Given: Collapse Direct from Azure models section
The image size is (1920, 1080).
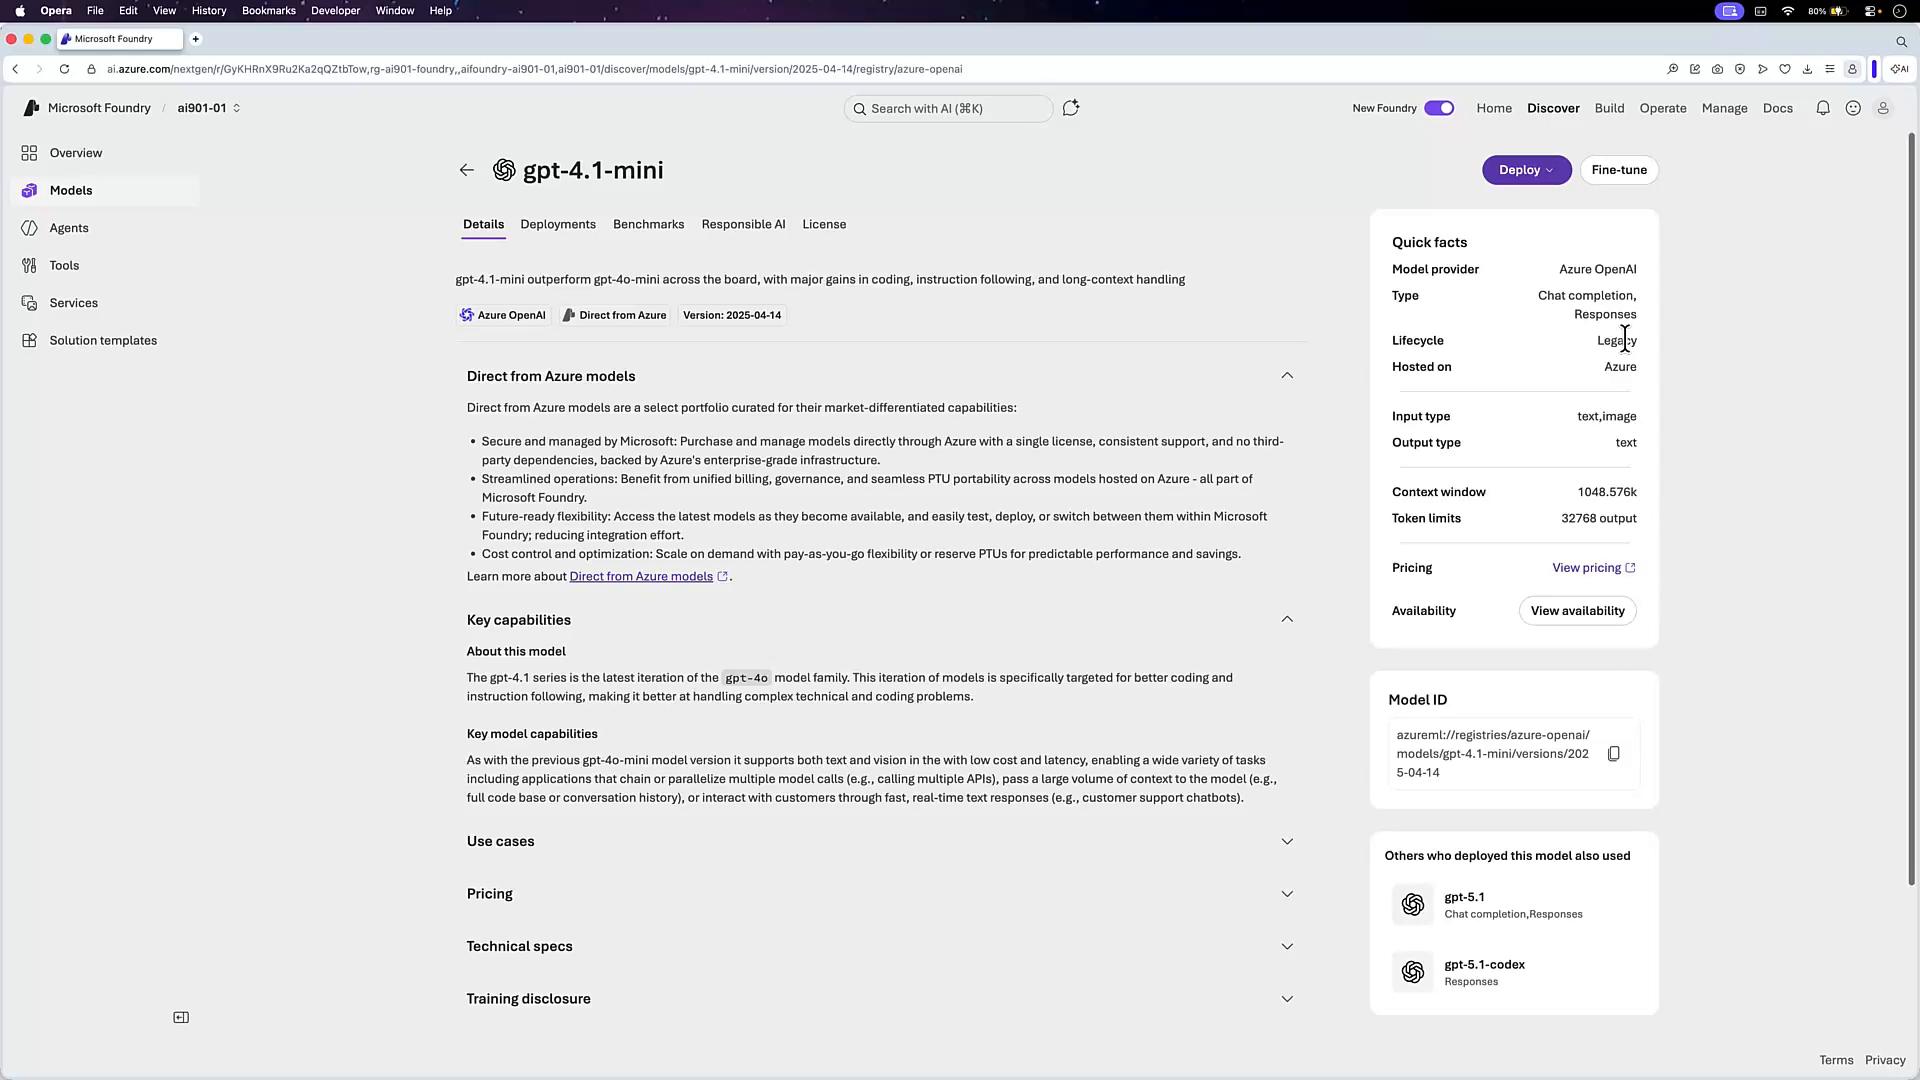Looking at the screenshot, I should point(1287,376).
